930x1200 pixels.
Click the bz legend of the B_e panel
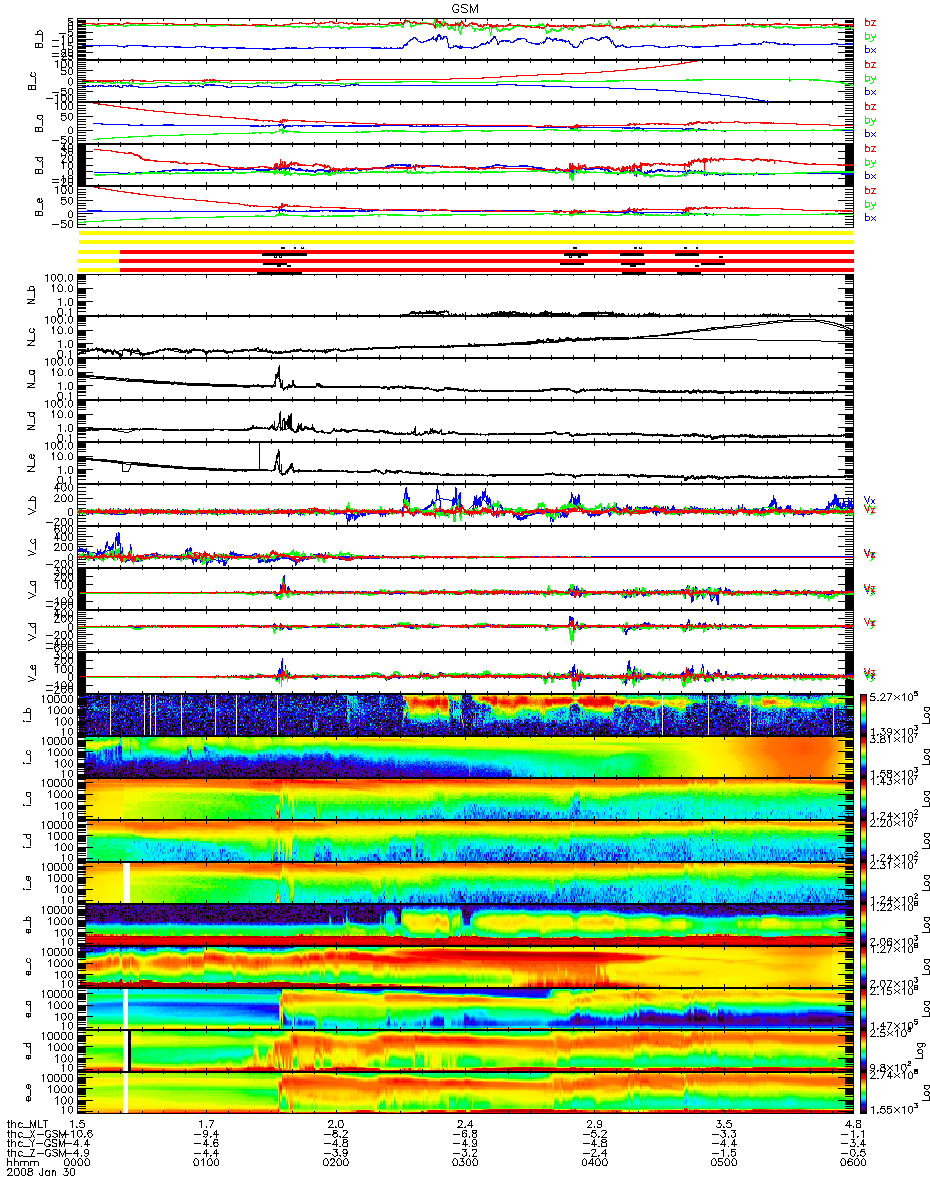click(870, 190)
